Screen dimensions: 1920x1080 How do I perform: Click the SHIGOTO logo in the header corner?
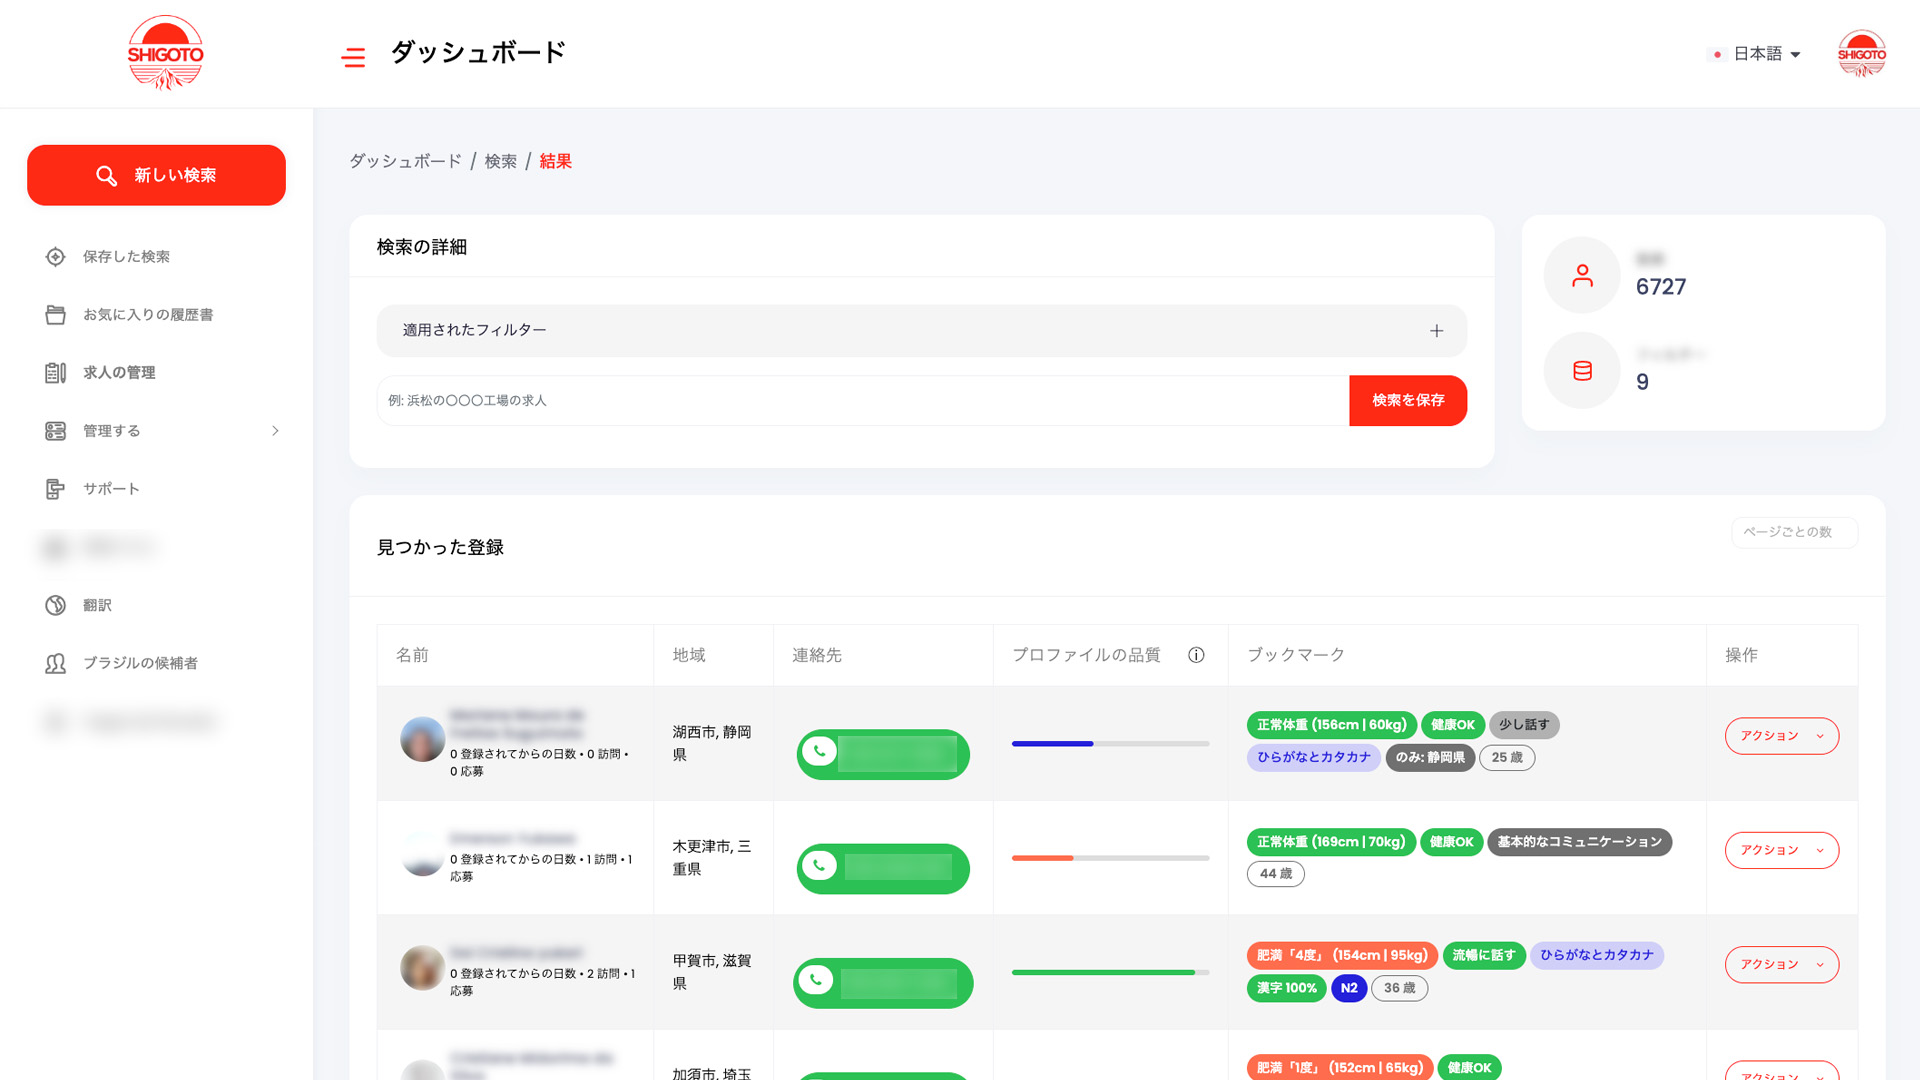pyautogui.click(x=1861, y=54)
